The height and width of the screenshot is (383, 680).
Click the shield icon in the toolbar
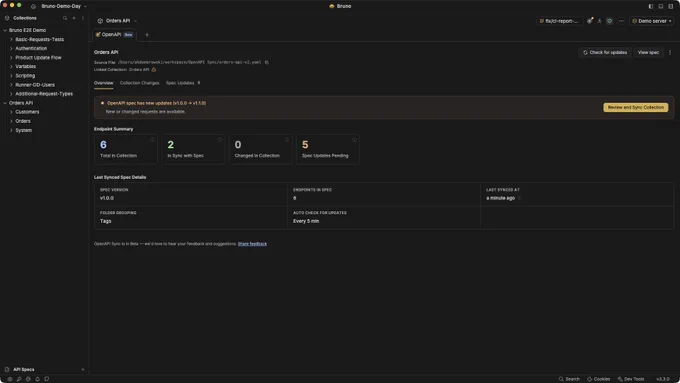coord(609,21)
